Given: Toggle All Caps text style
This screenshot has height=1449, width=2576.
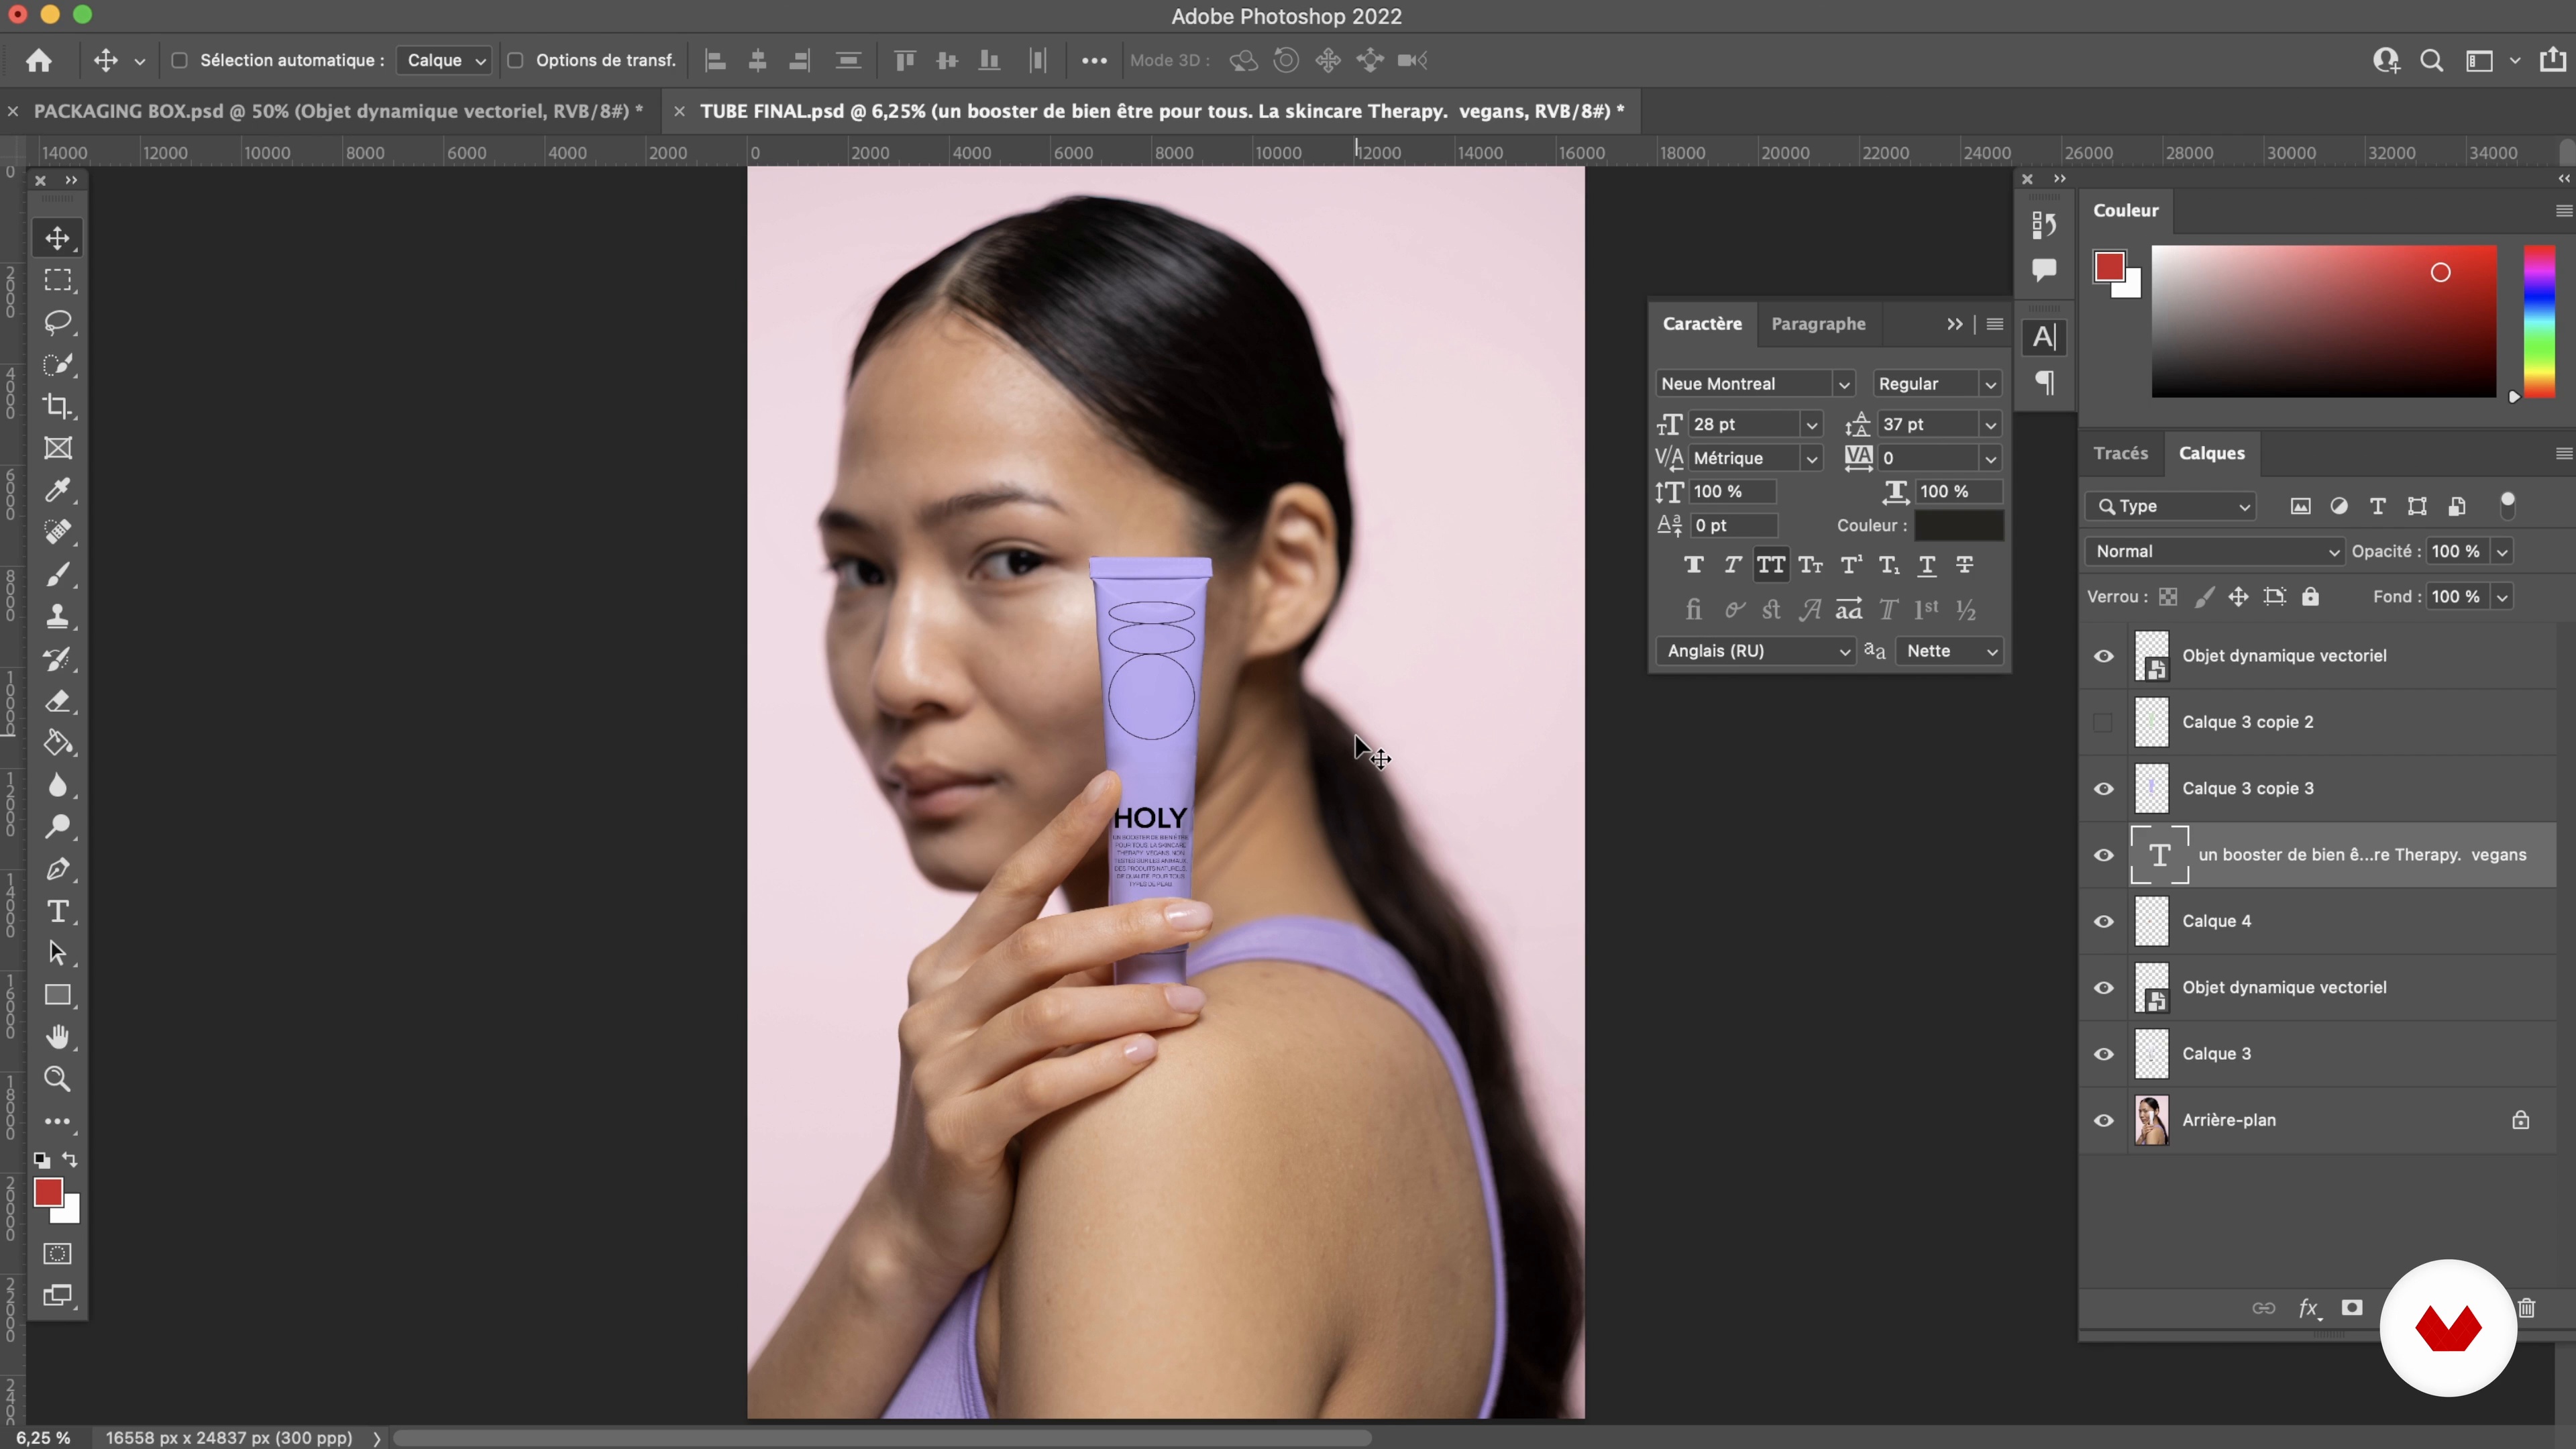Looking at the screenshot, I should coord(1770,565).
